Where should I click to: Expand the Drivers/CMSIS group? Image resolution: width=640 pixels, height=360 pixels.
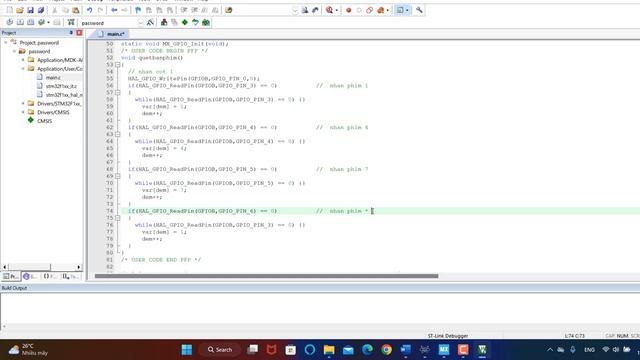[23, 112]
